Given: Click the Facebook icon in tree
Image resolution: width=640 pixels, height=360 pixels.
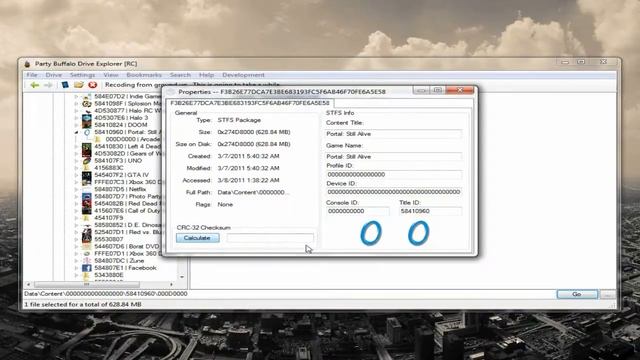Looking at the screenshot, I should click(x=87, y=268).
